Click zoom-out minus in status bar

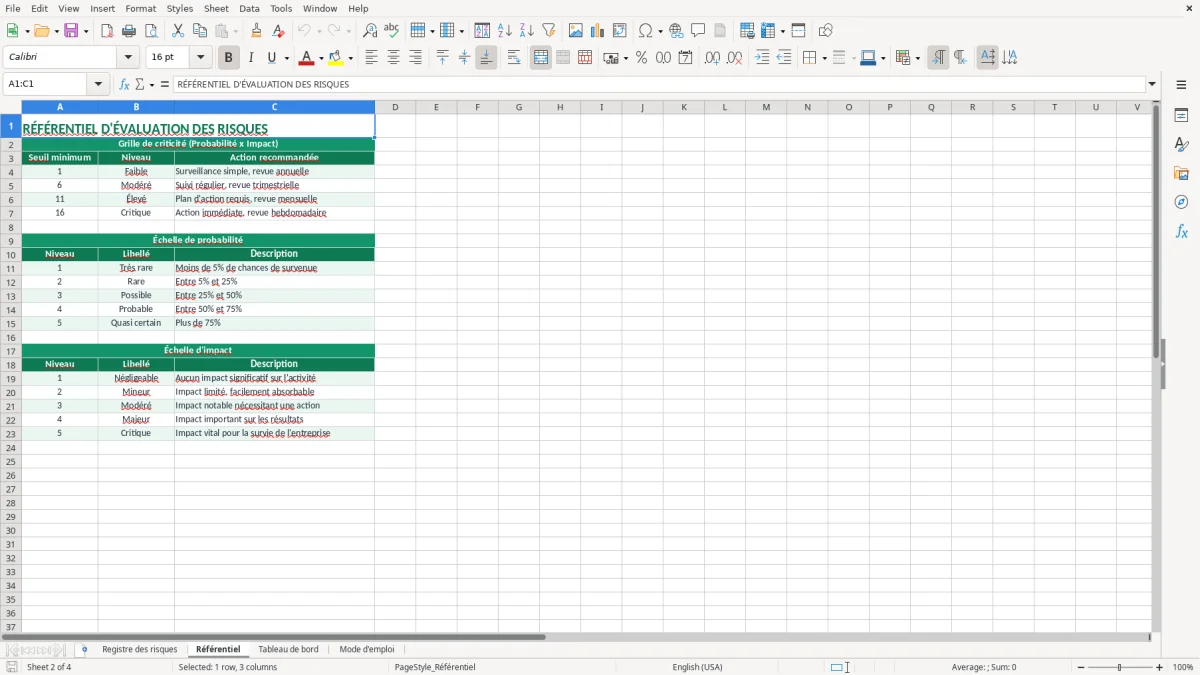(1080, 667)
